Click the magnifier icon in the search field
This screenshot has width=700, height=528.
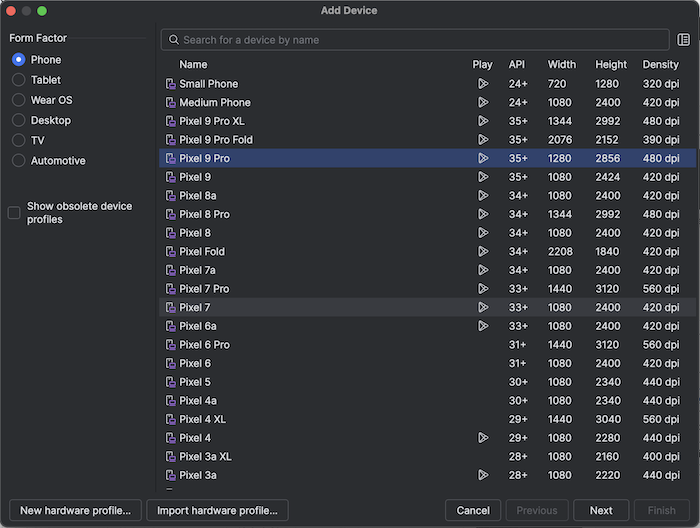tap(173, 40)
